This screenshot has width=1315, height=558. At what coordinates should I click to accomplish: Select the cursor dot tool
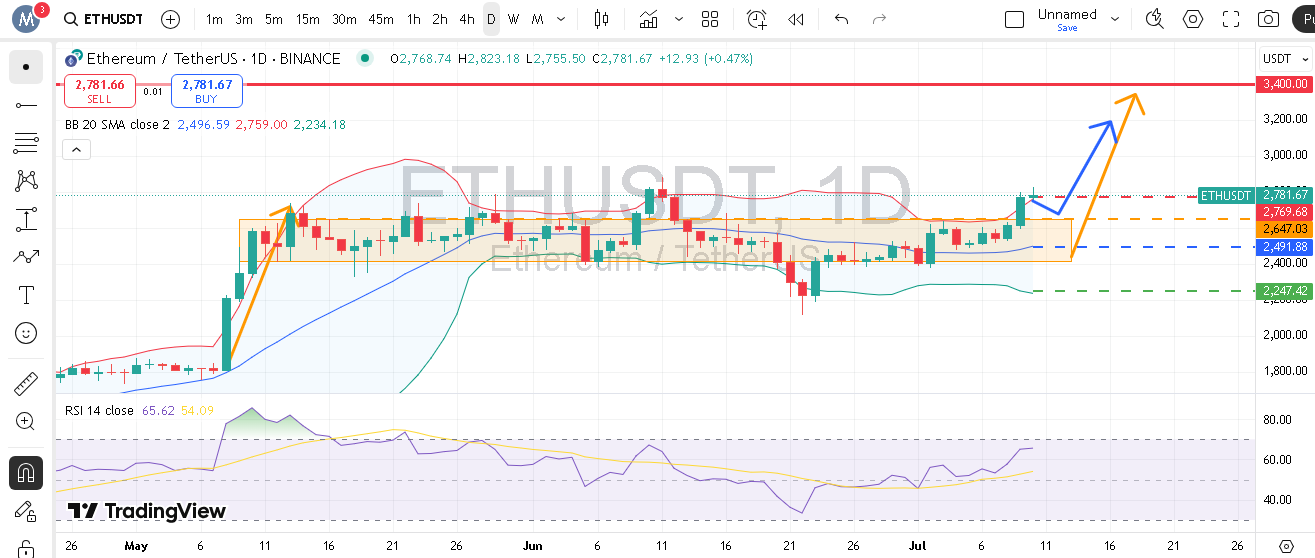26,67
